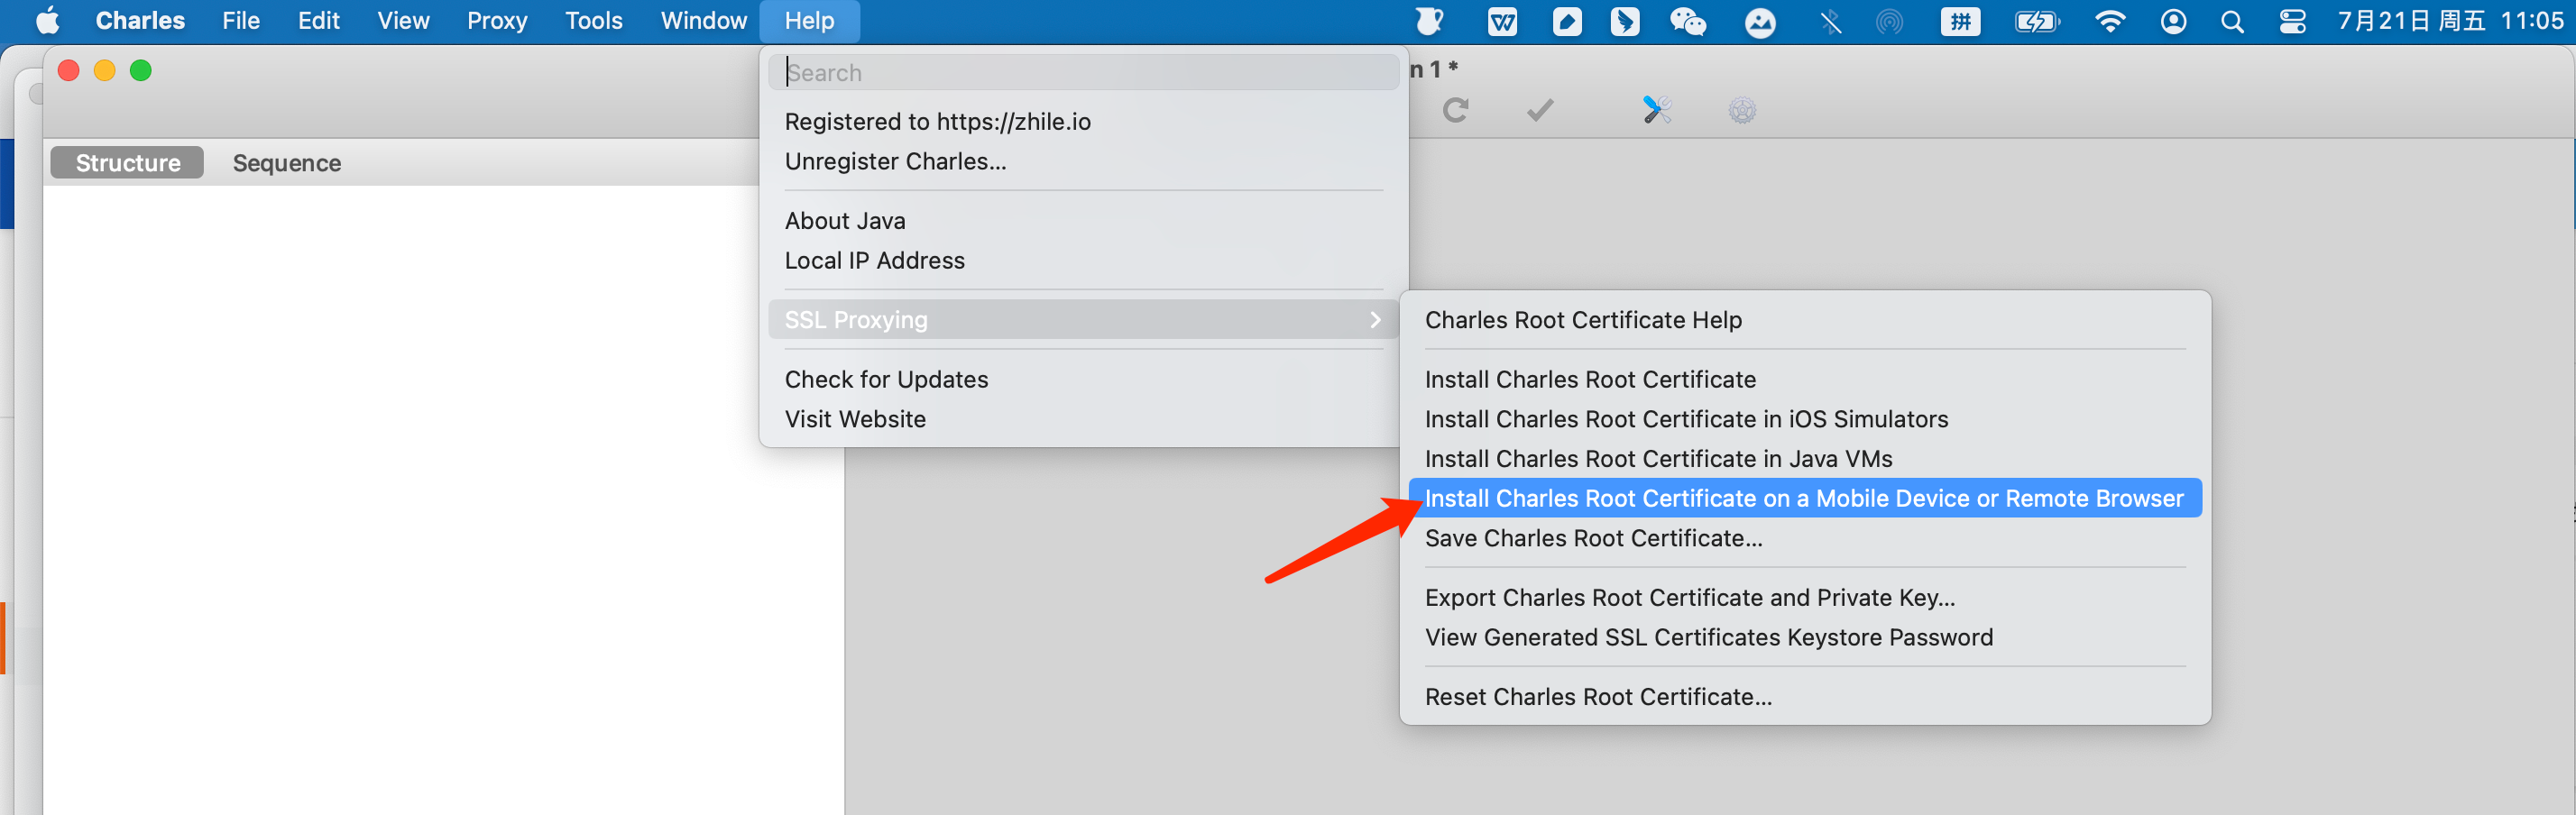Image resolution: width=2576 pixels, height=815 pixels.
Task: Open the Charles application menu
Action: click(x=140, y=21)
